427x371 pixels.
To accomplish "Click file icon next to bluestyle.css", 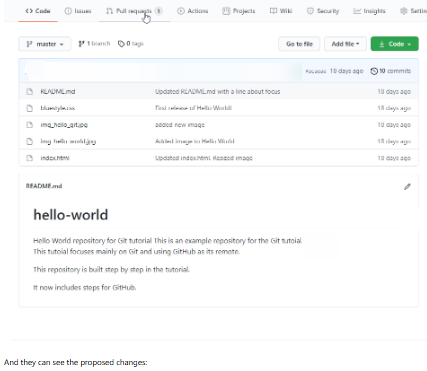I will point(30,108).
